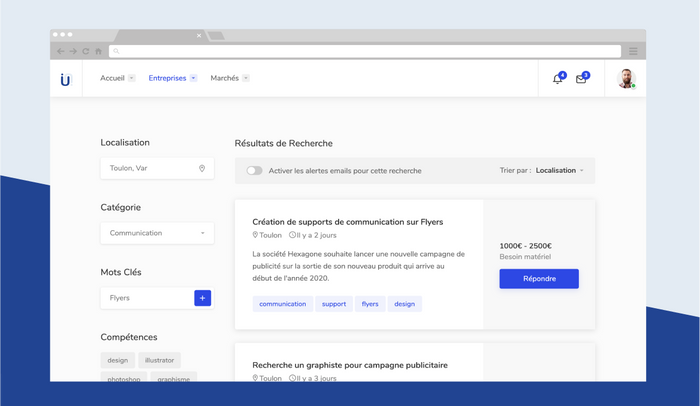Click the notifications bell icon
The height and width of the screenshot is (406, 700).
558,79
